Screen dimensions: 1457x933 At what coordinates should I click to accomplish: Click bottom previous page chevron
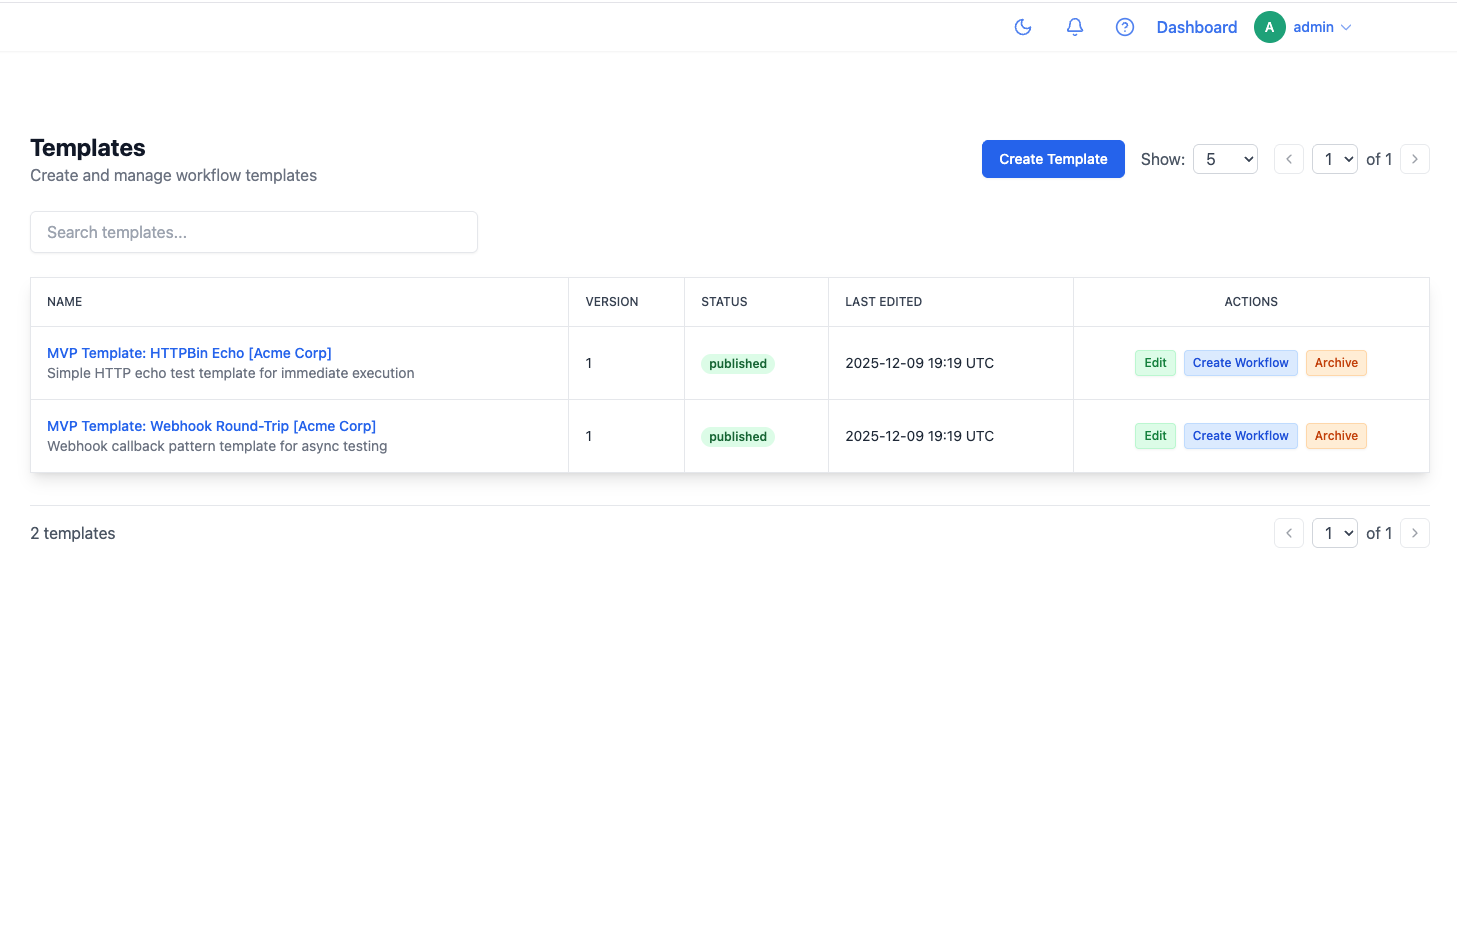coord(1289,533)
